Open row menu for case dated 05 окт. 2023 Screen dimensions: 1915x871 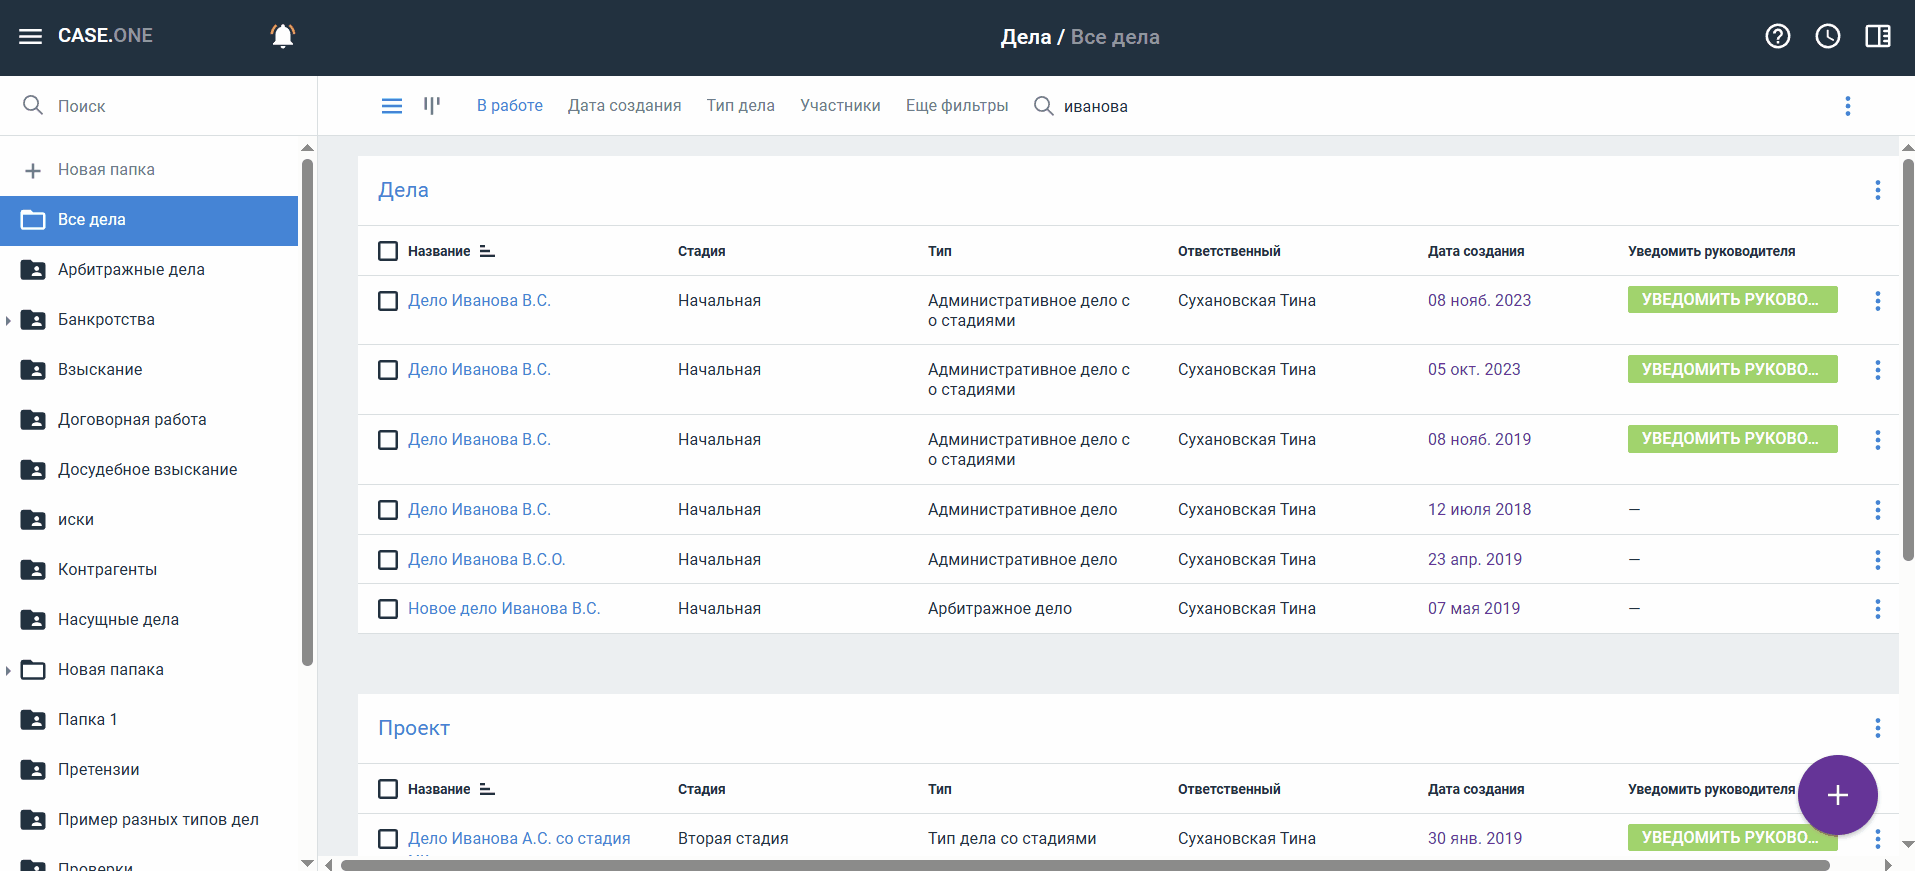(x=1878, y=370)
